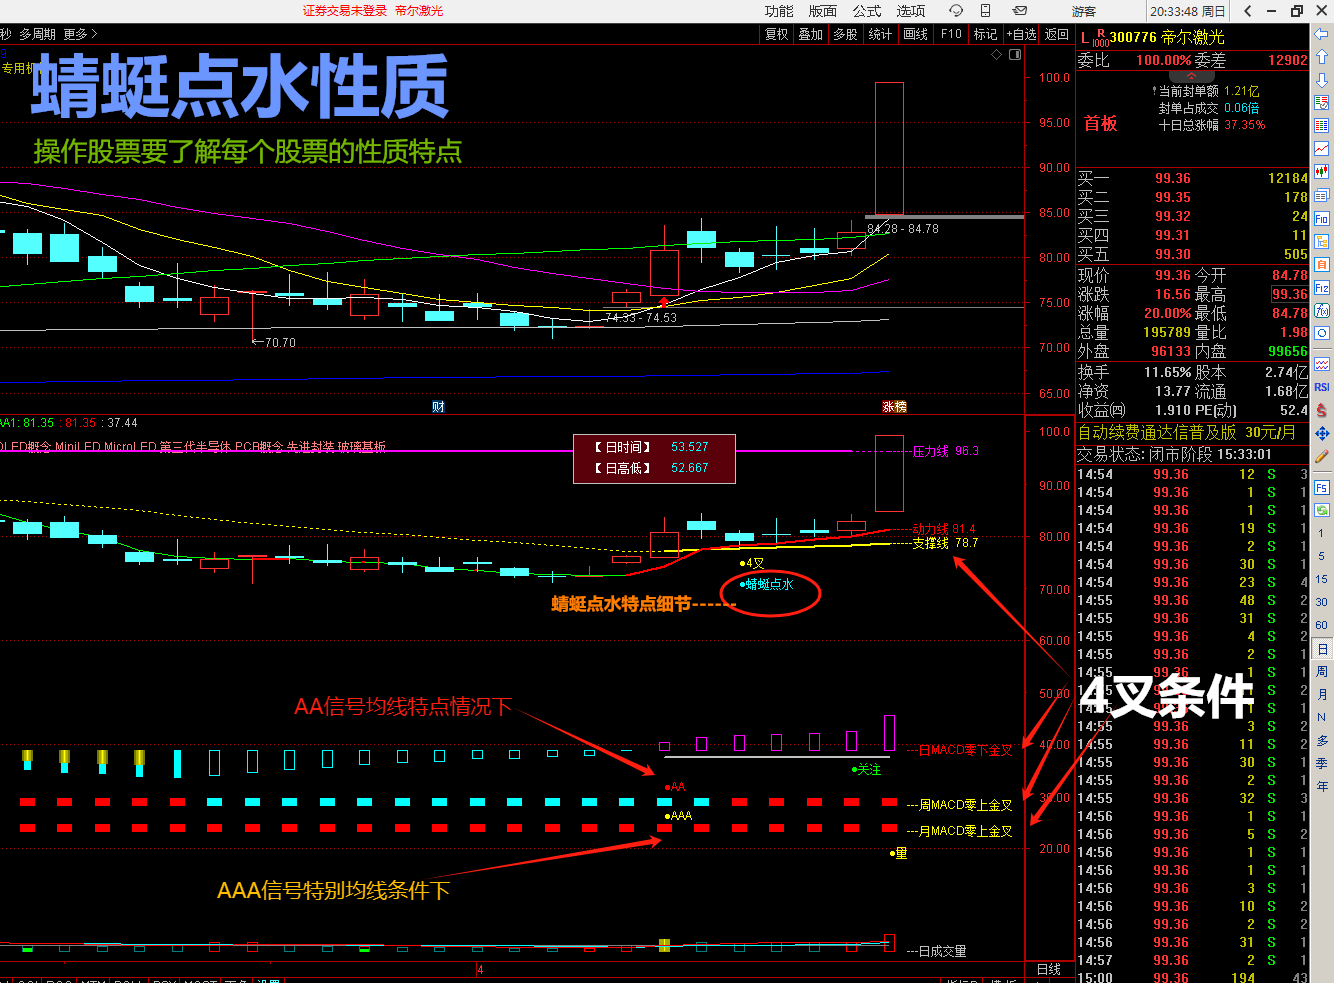Select the pencil drawing tool icon
Viewport: 1334px width, 983px height.
1322,456
